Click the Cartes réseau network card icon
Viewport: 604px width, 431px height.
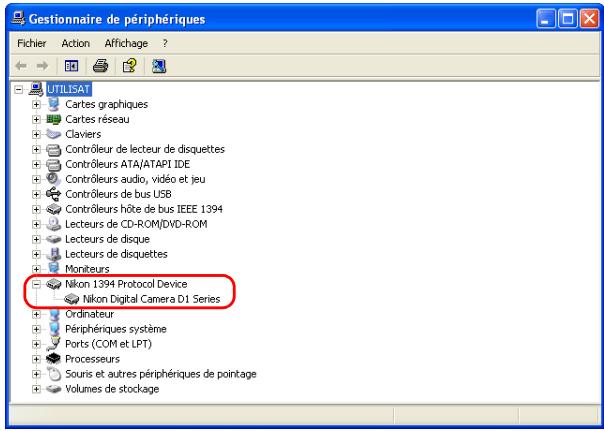(x=54, y=119)
